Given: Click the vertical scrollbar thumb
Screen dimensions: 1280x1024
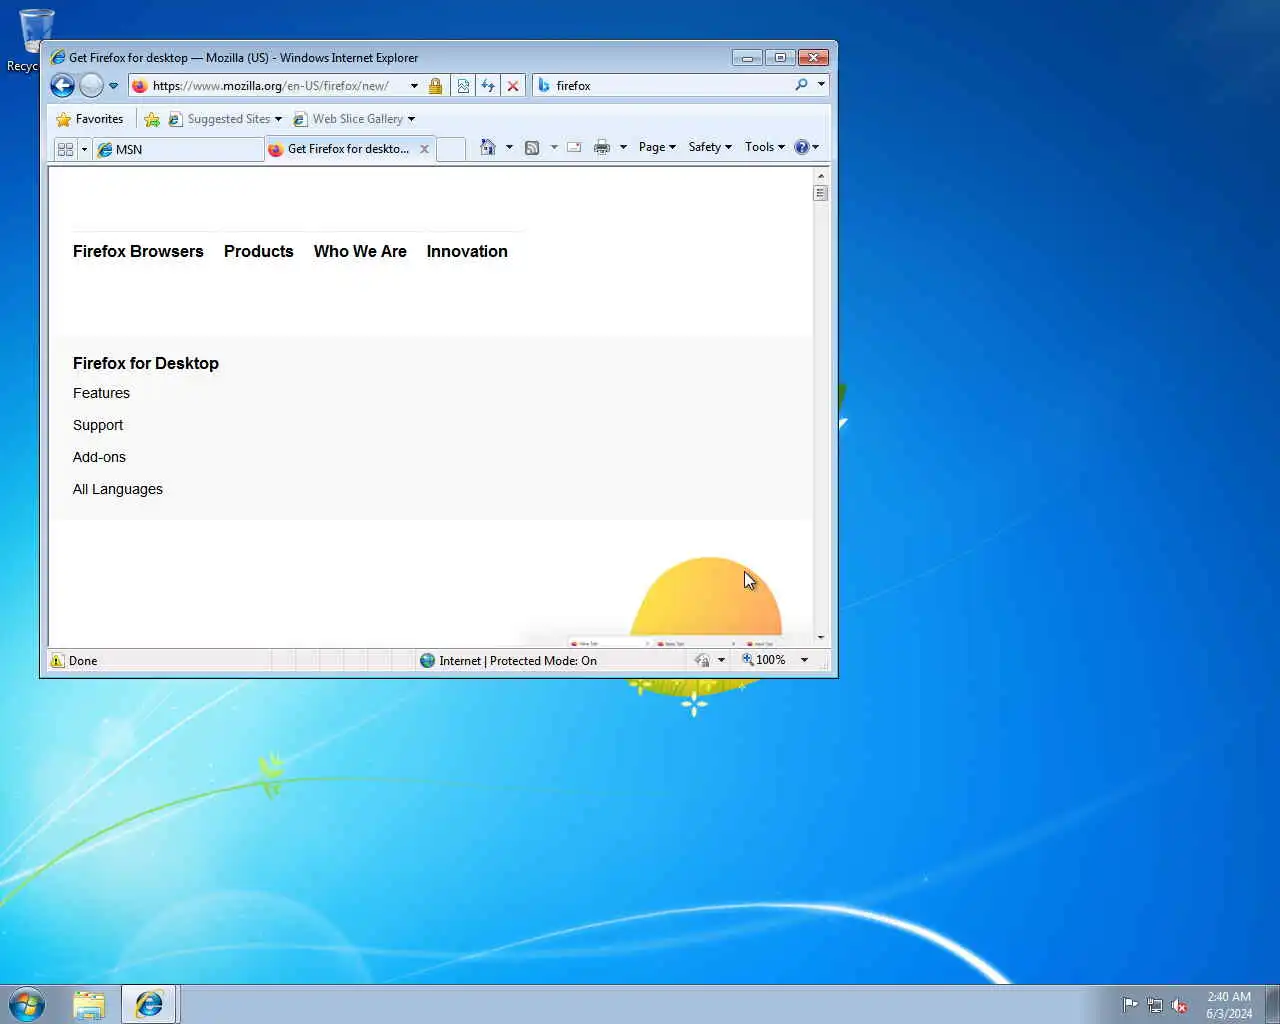Looking at the screenshot, I should click(x=821, y=193).
